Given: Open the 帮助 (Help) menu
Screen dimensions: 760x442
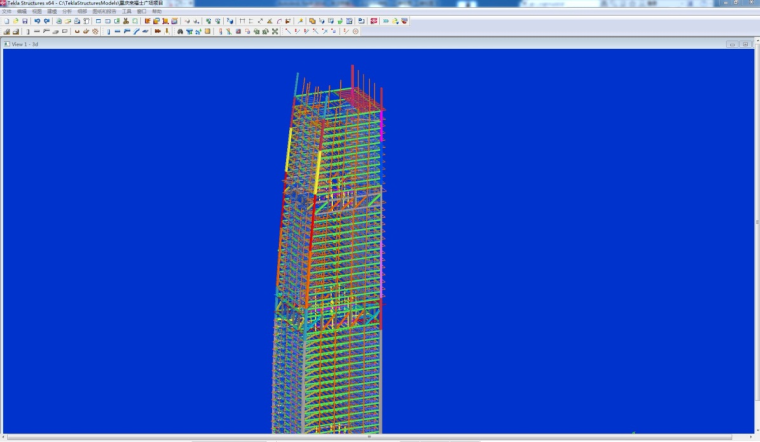Looking at the screenshot, I should pos(157,12).
